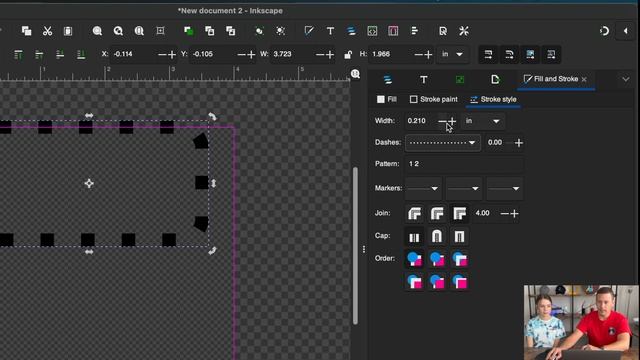Select the square cap style
Screen dimensions: 640x360
(x=460, y=236)
